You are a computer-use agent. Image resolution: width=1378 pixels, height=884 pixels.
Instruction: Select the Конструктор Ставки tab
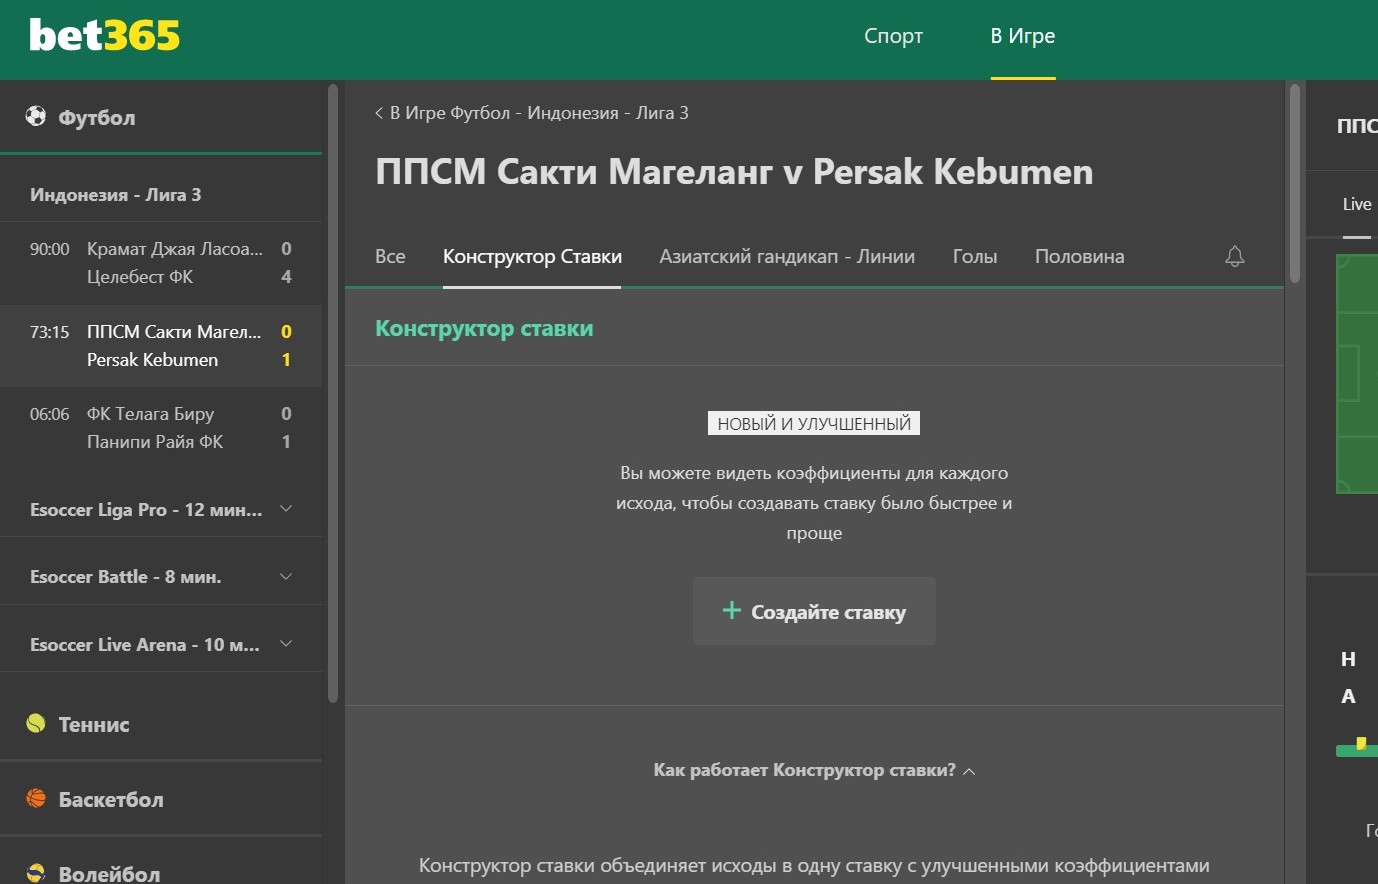532,257
